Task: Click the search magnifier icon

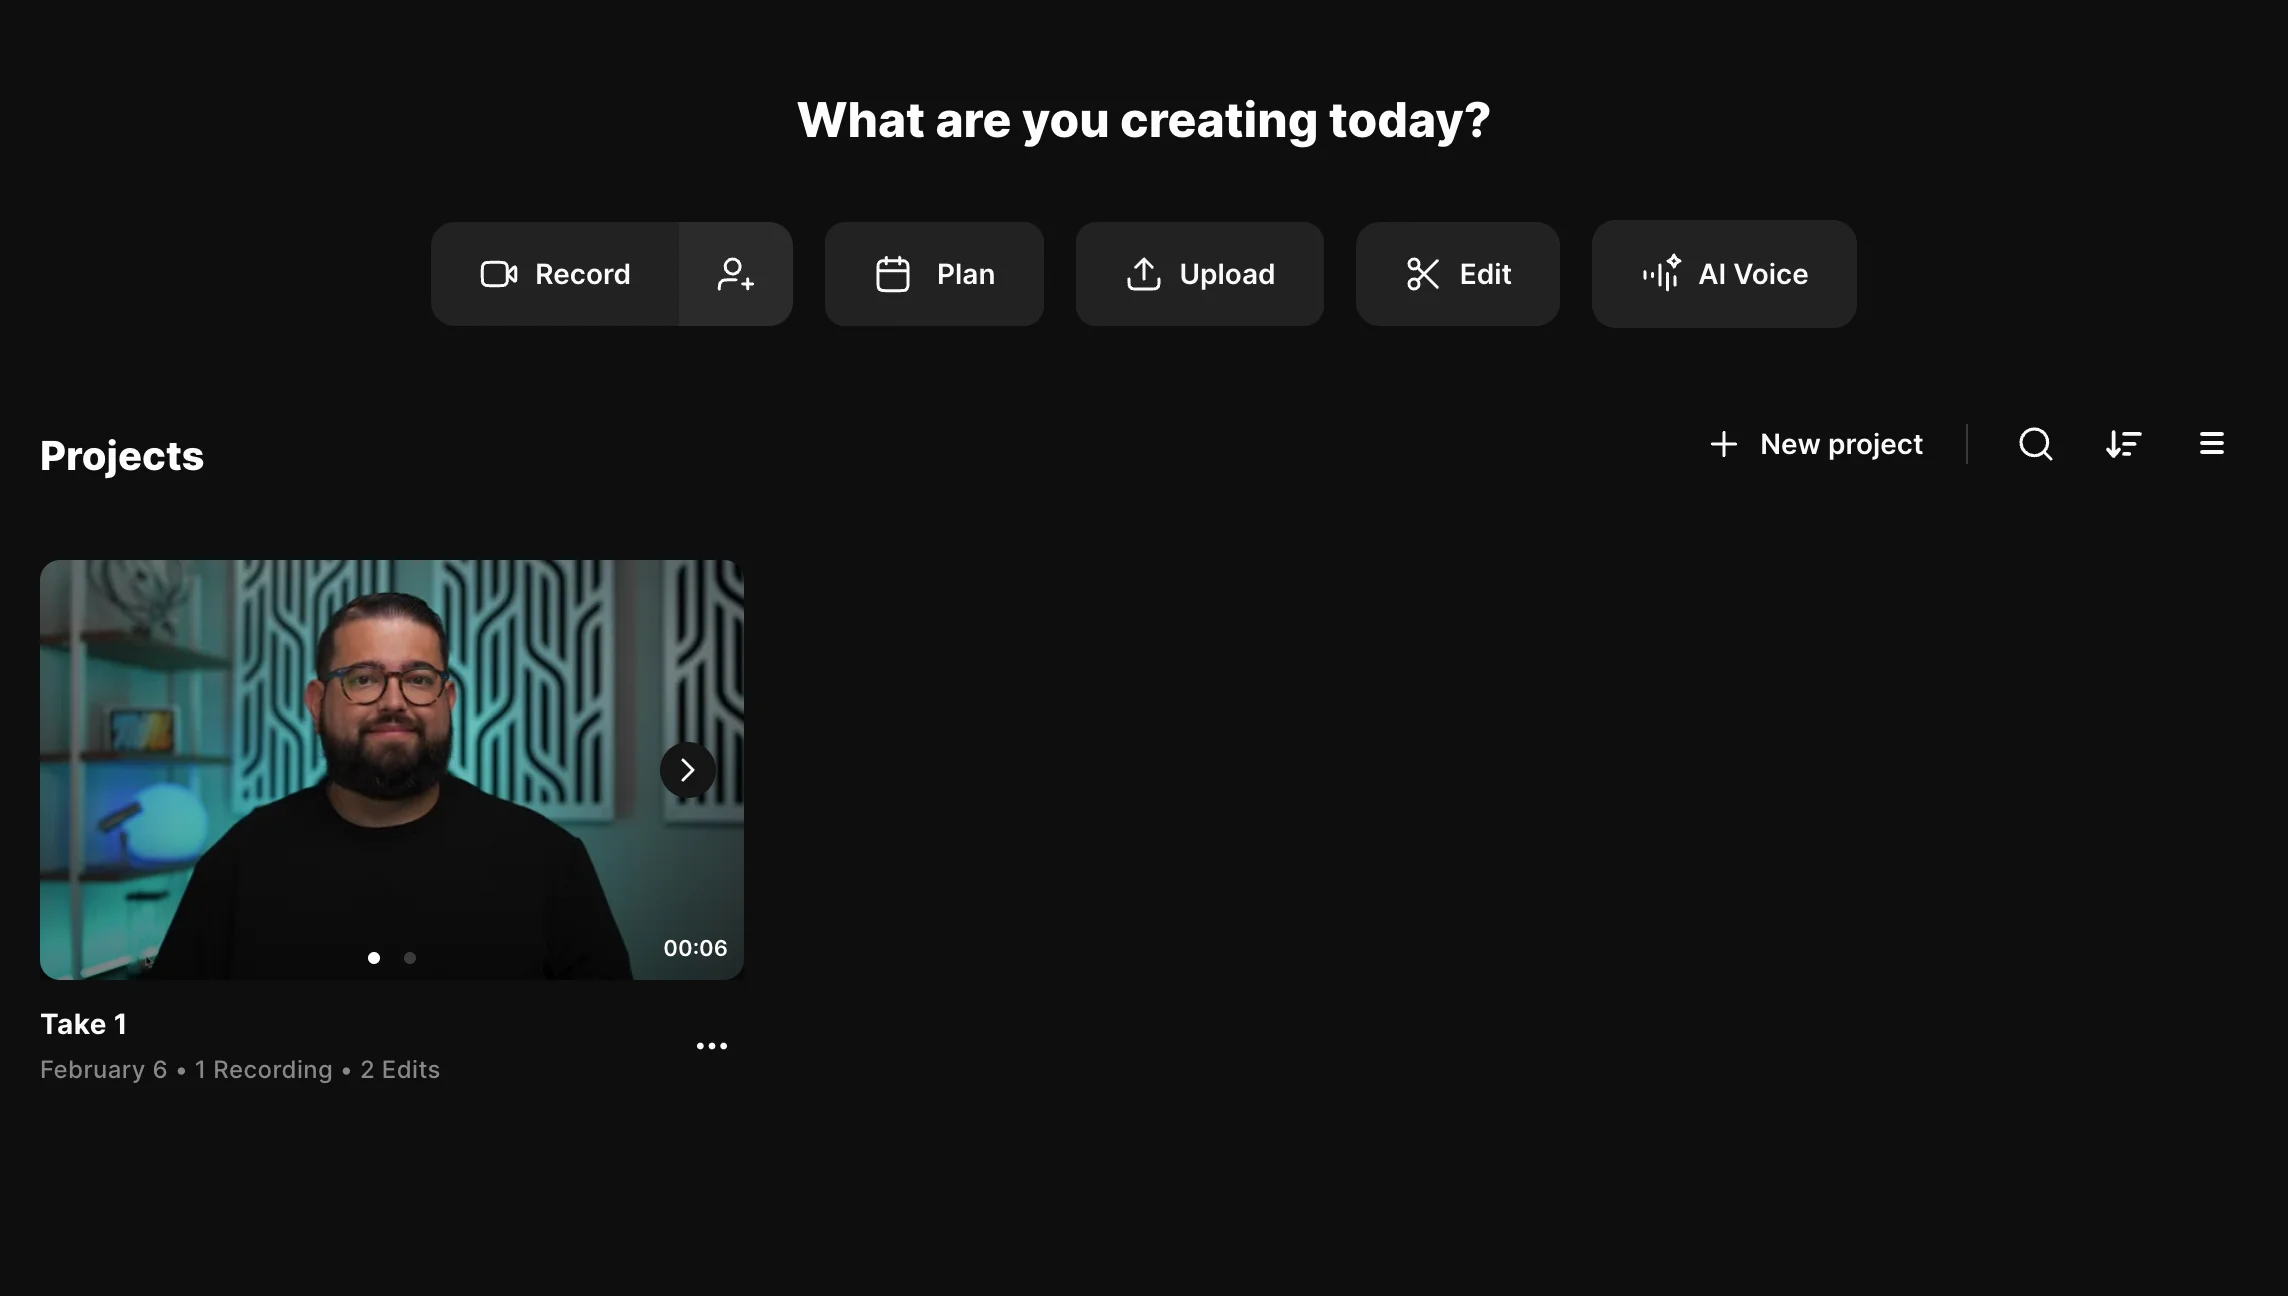Action: click(2035, 444)
